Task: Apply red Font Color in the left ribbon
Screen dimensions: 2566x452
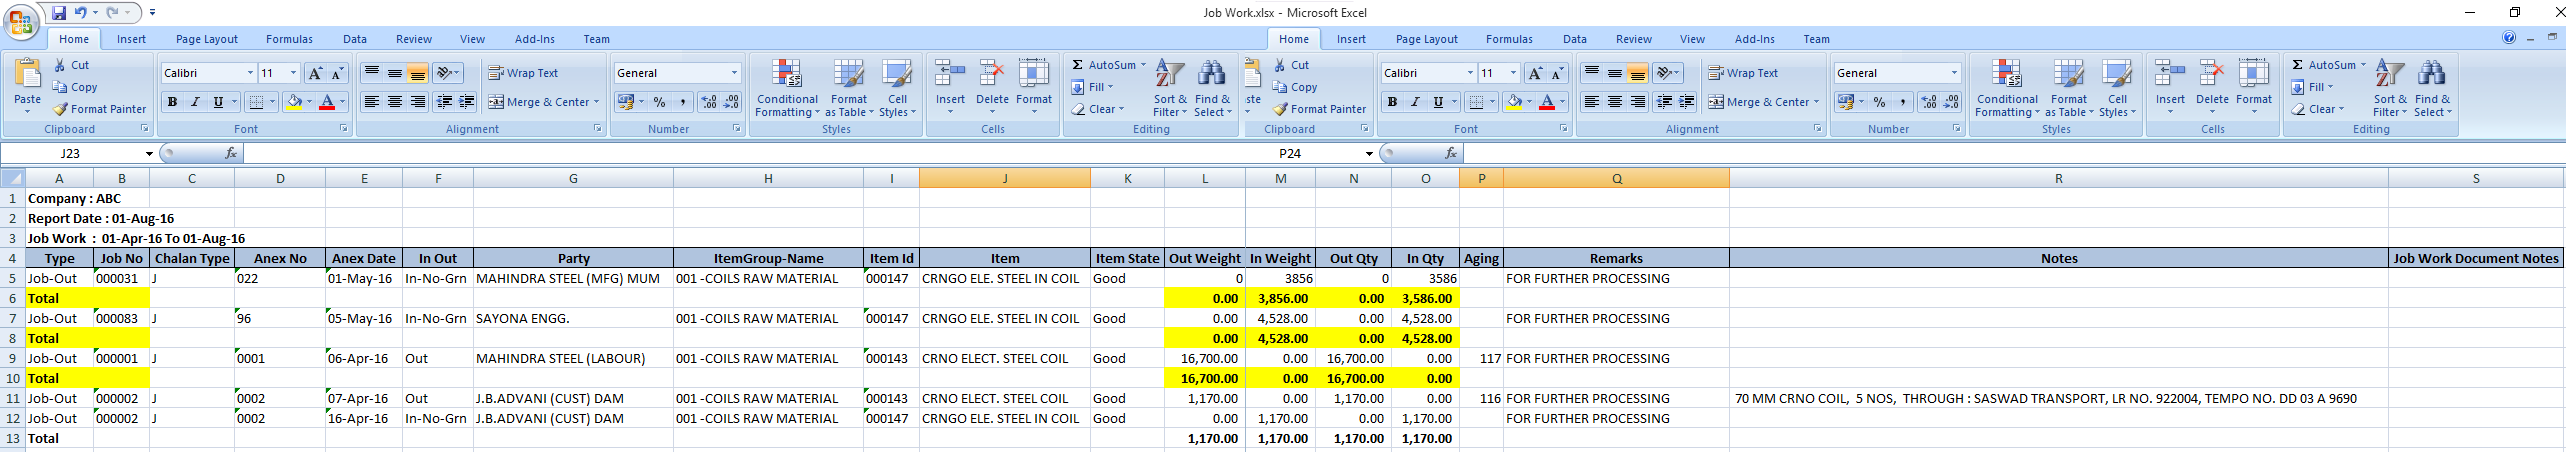Action: [326, 102]
